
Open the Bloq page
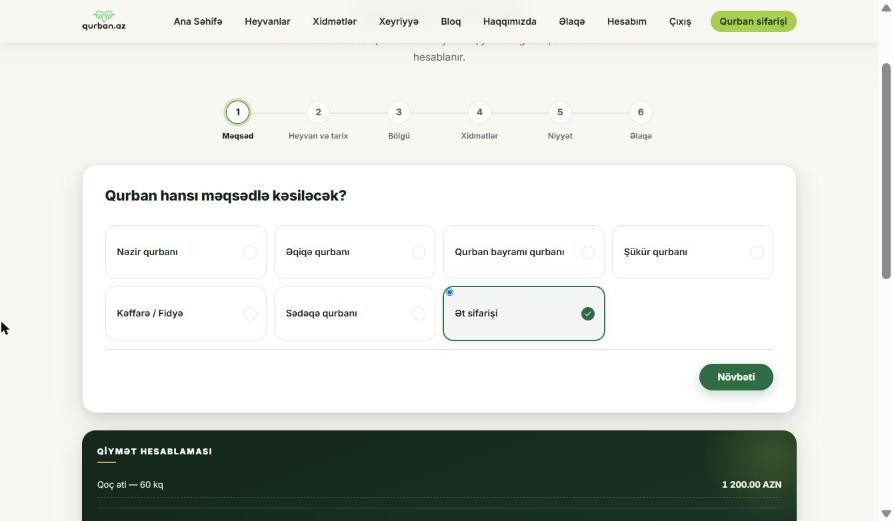coord(450,22)
